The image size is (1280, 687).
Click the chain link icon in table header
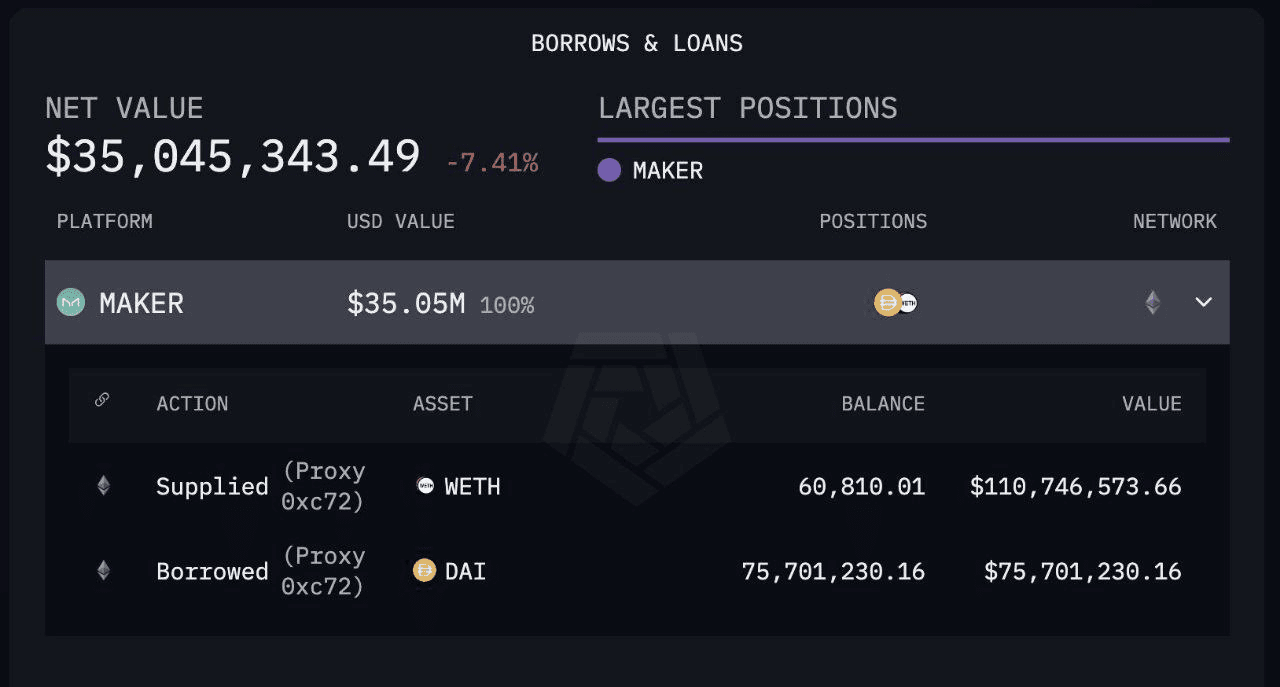pyautogui.click(x=102, y=400)
